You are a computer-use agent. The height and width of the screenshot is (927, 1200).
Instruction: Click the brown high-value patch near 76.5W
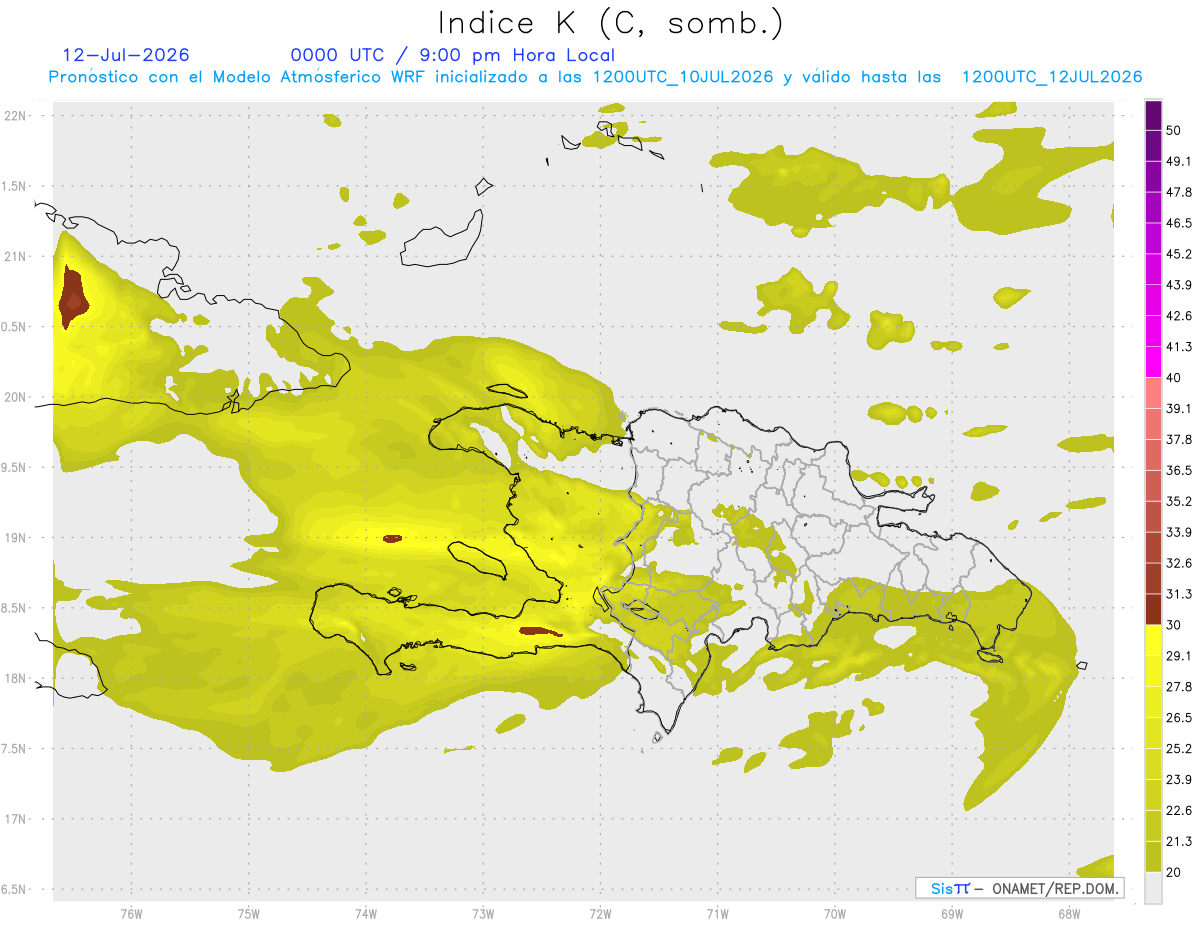[x=73, y=297]
